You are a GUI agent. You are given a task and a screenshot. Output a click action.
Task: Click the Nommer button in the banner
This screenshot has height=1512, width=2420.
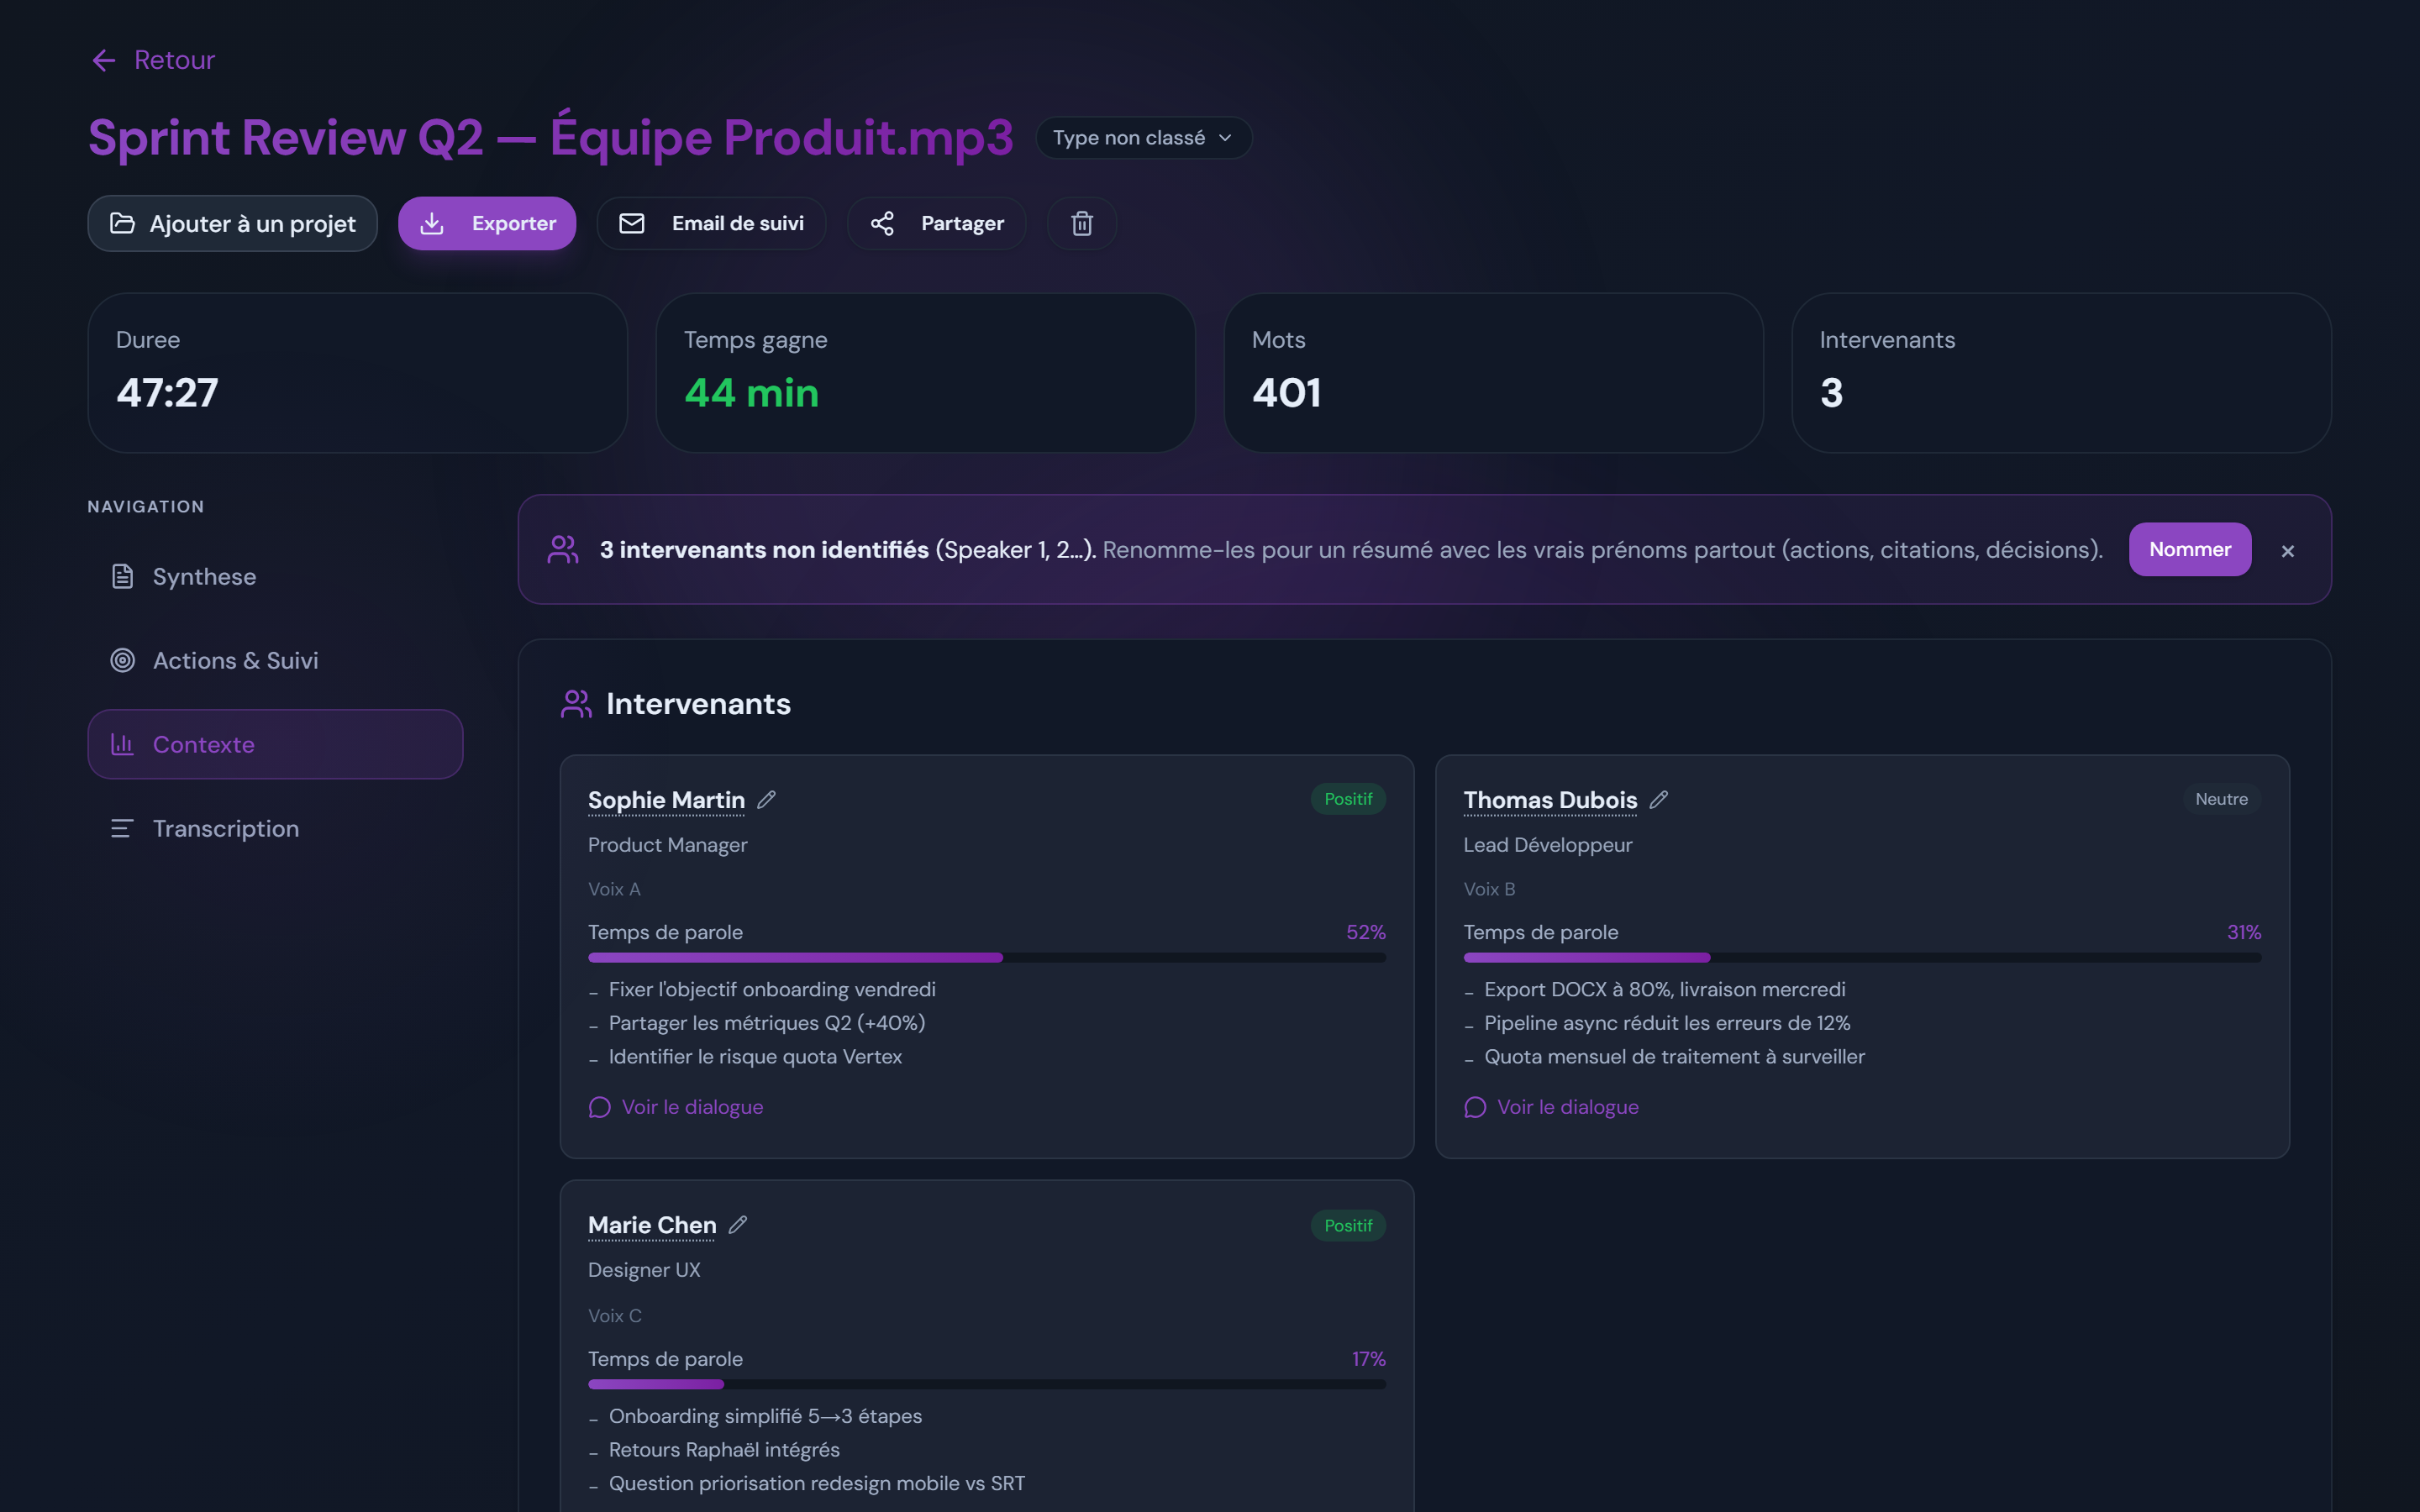pyautogui.click(x=2189, y=549)
